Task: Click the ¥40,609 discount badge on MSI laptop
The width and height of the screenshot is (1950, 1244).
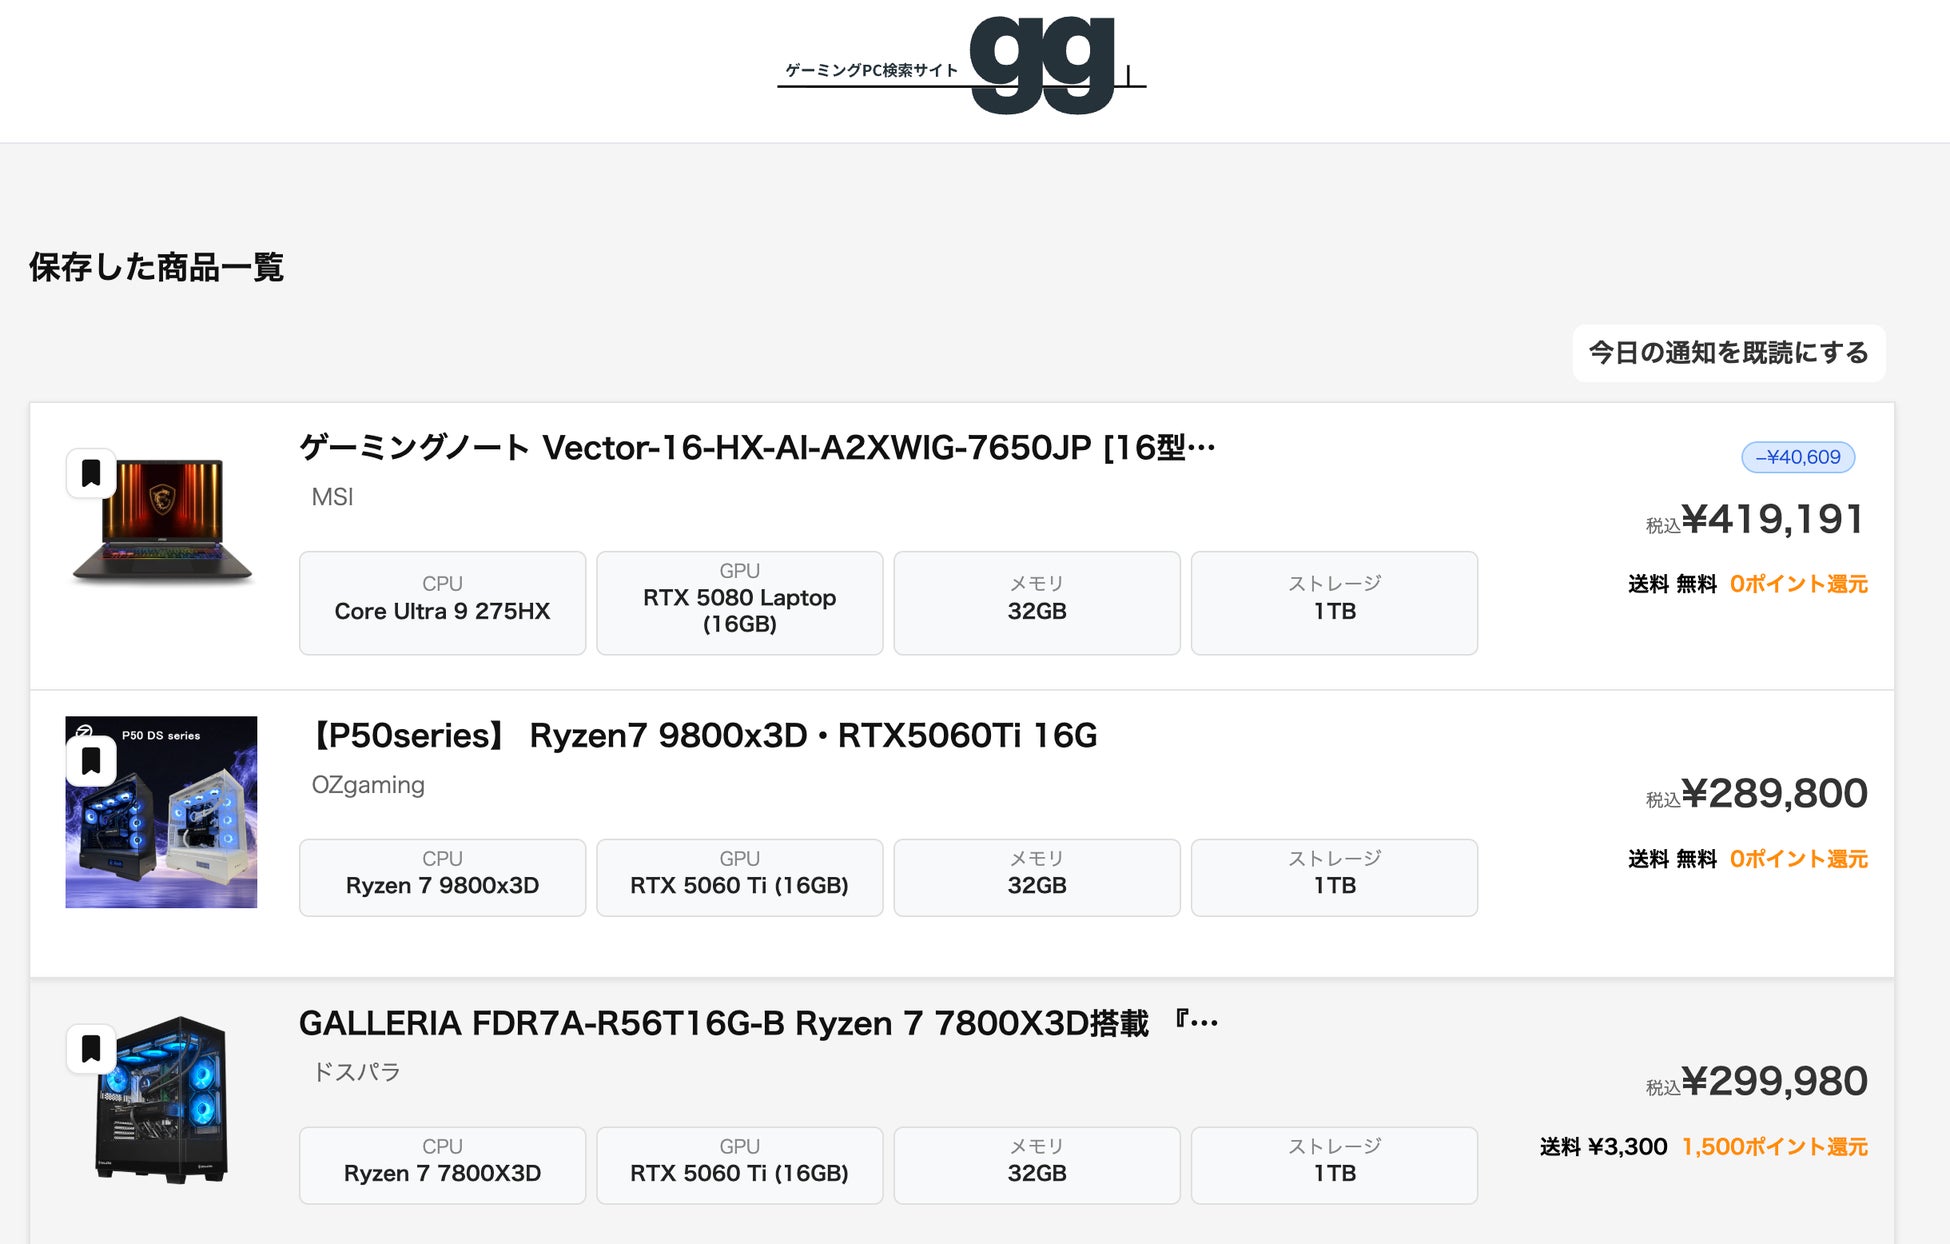Action: [x=1797, y=457]
